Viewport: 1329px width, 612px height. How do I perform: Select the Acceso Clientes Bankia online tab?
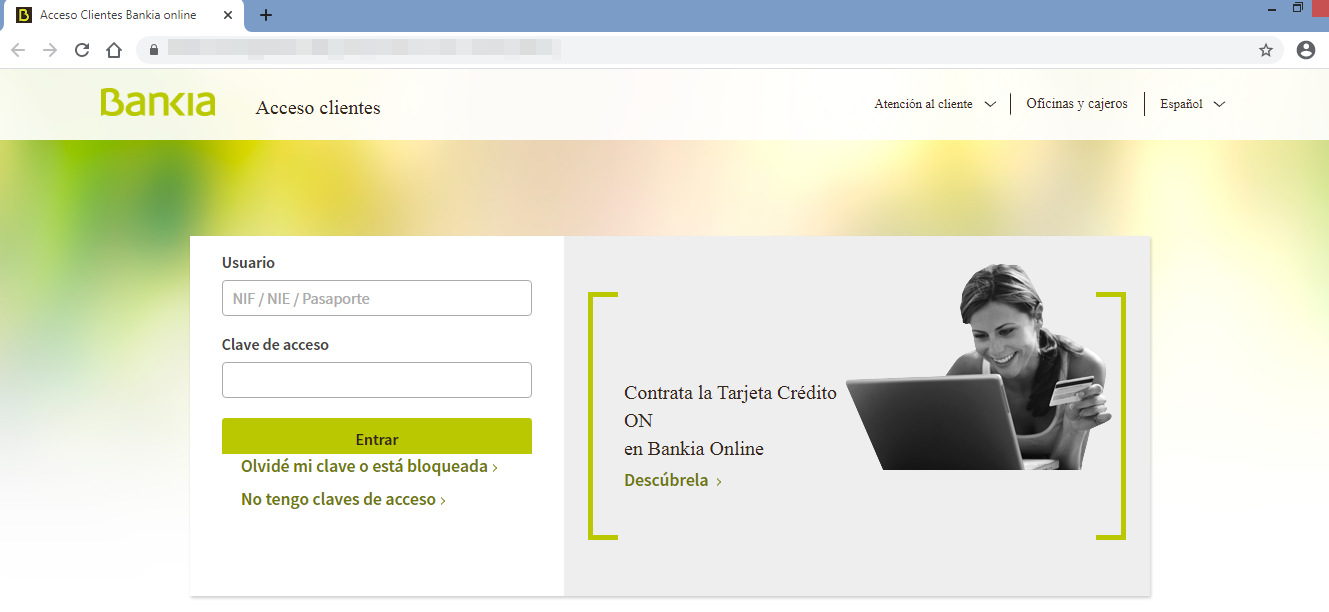(x=125, y=16)
